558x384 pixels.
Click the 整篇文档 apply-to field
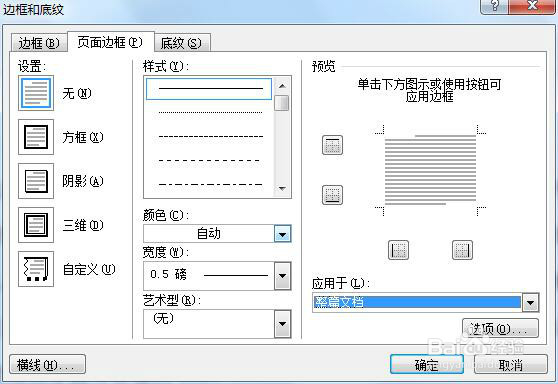[x=417, y=303]
